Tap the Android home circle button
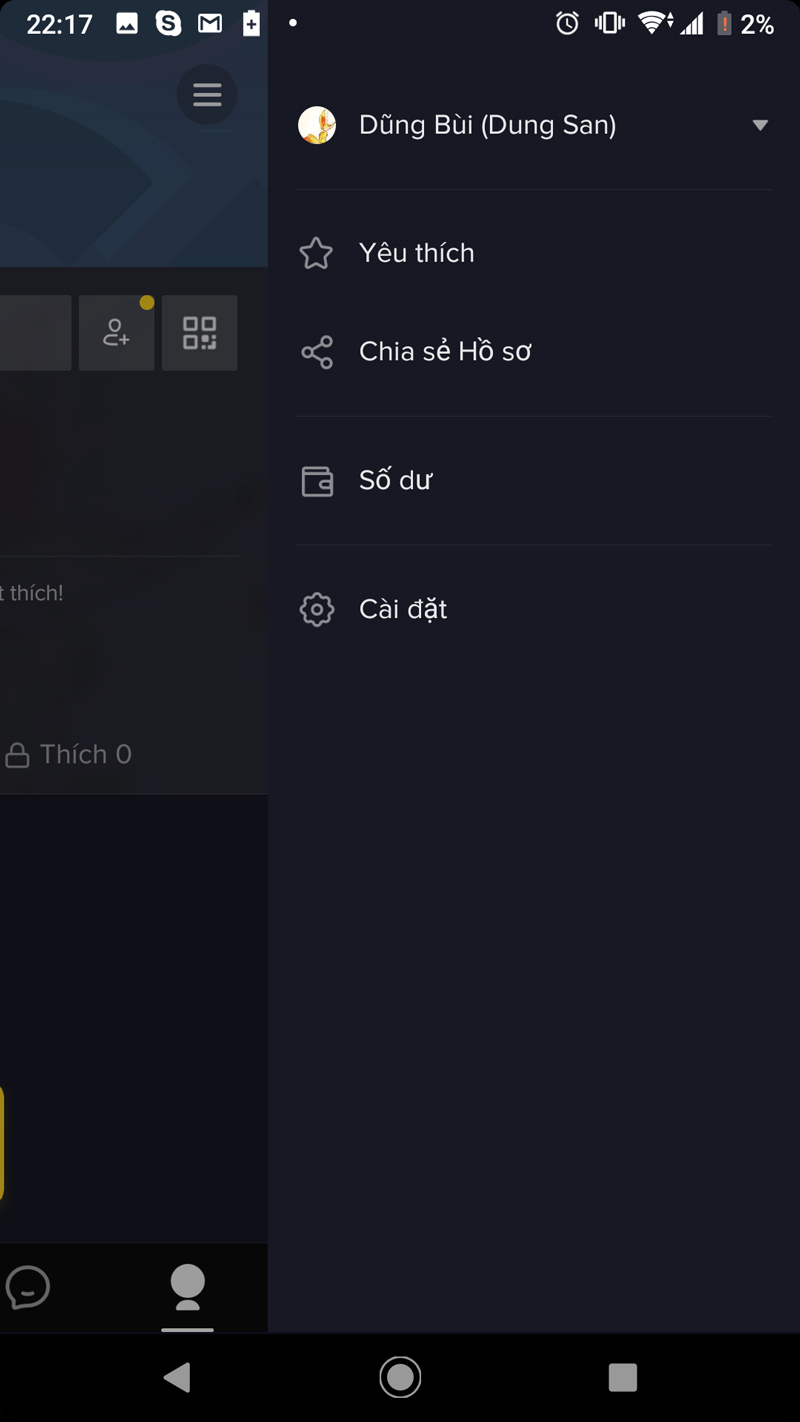The image size is (800, 1422). (x=400, y=1377)
